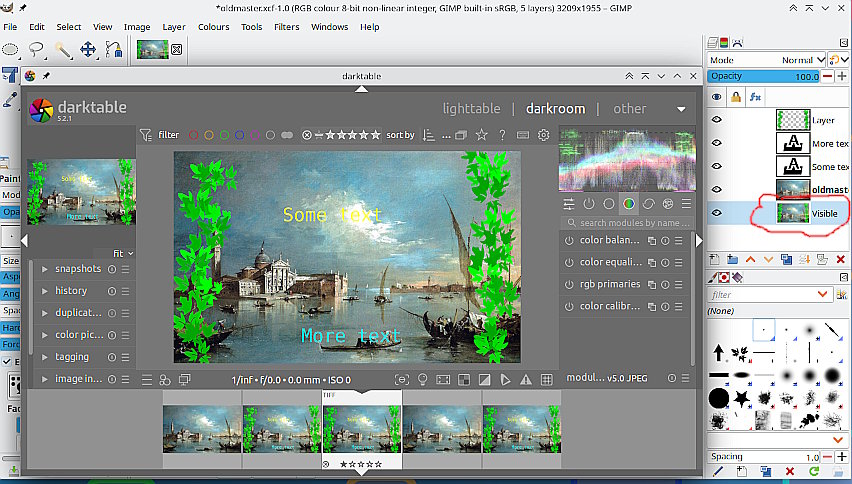
Task: Click the bulb color assessment icon
Action: click(422, 379)
